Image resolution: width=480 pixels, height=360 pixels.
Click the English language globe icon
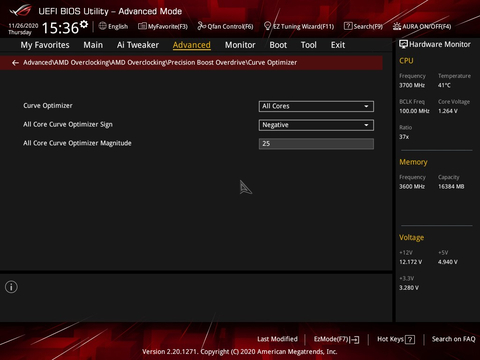coord(103,26)
